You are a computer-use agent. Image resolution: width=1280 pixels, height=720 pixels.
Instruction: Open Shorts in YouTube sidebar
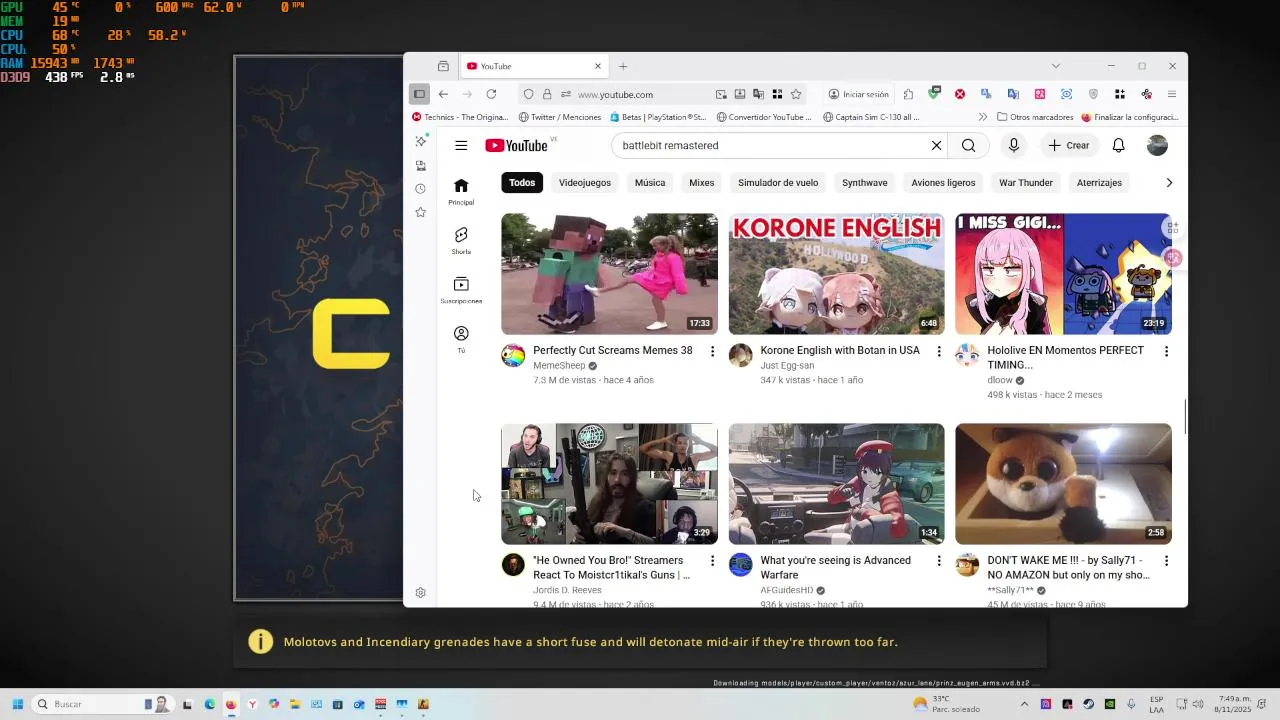tap(461, 240)
